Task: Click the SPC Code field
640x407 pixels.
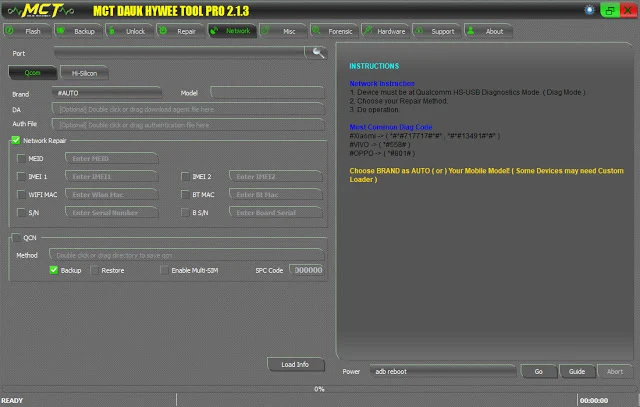Action: (307, 270)
